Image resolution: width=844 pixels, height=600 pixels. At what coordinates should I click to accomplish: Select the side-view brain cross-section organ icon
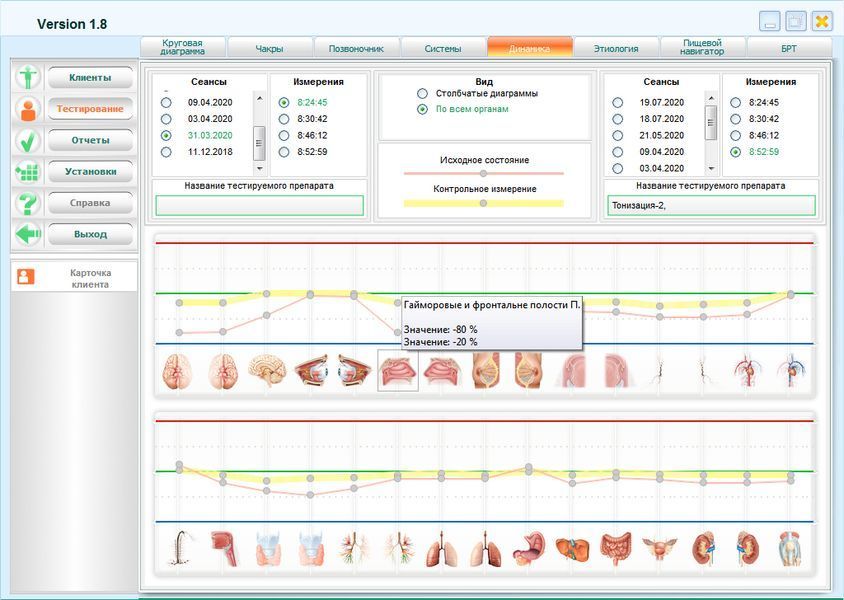pyautogui.click(x=266, y=370)
